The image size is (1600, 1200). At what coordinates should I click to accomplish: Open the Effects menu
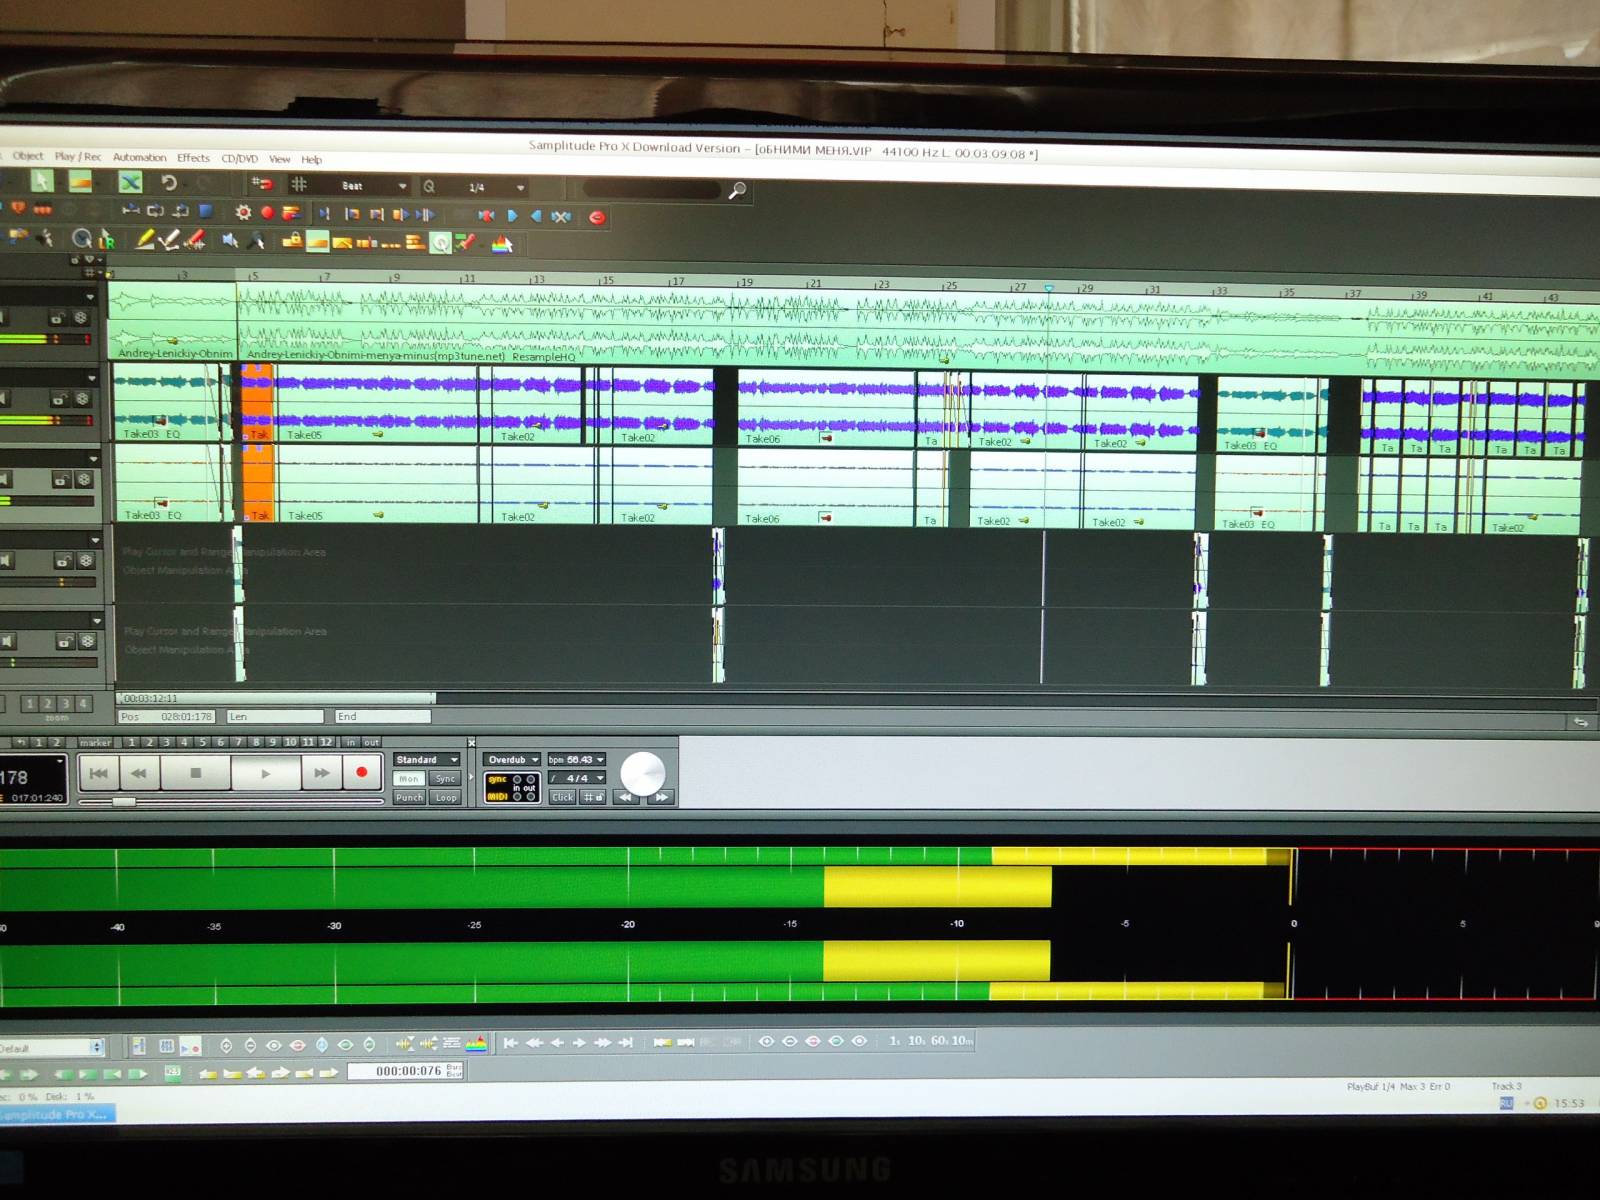[193, 158]
